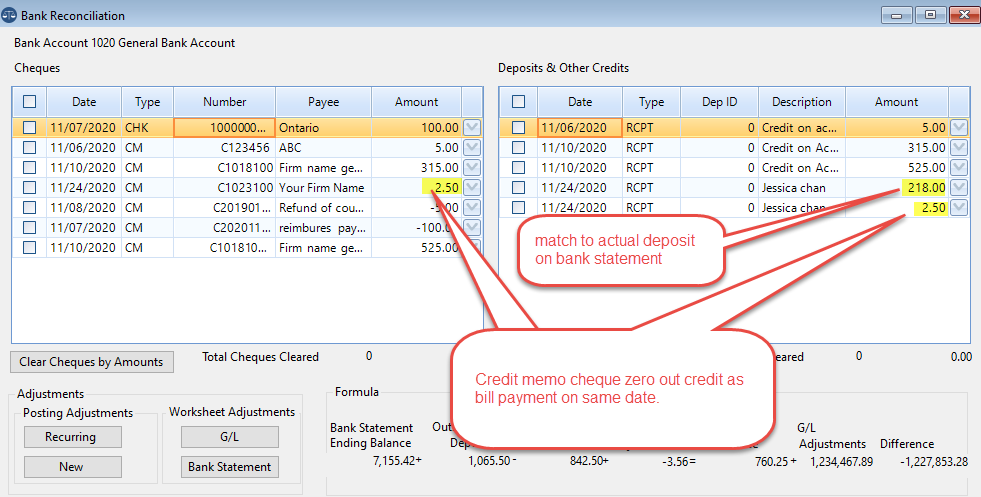This screenshot has width=981, height=497.
Task: Check the 525.00 RCPT deposit row
Action: click(519, 168)
